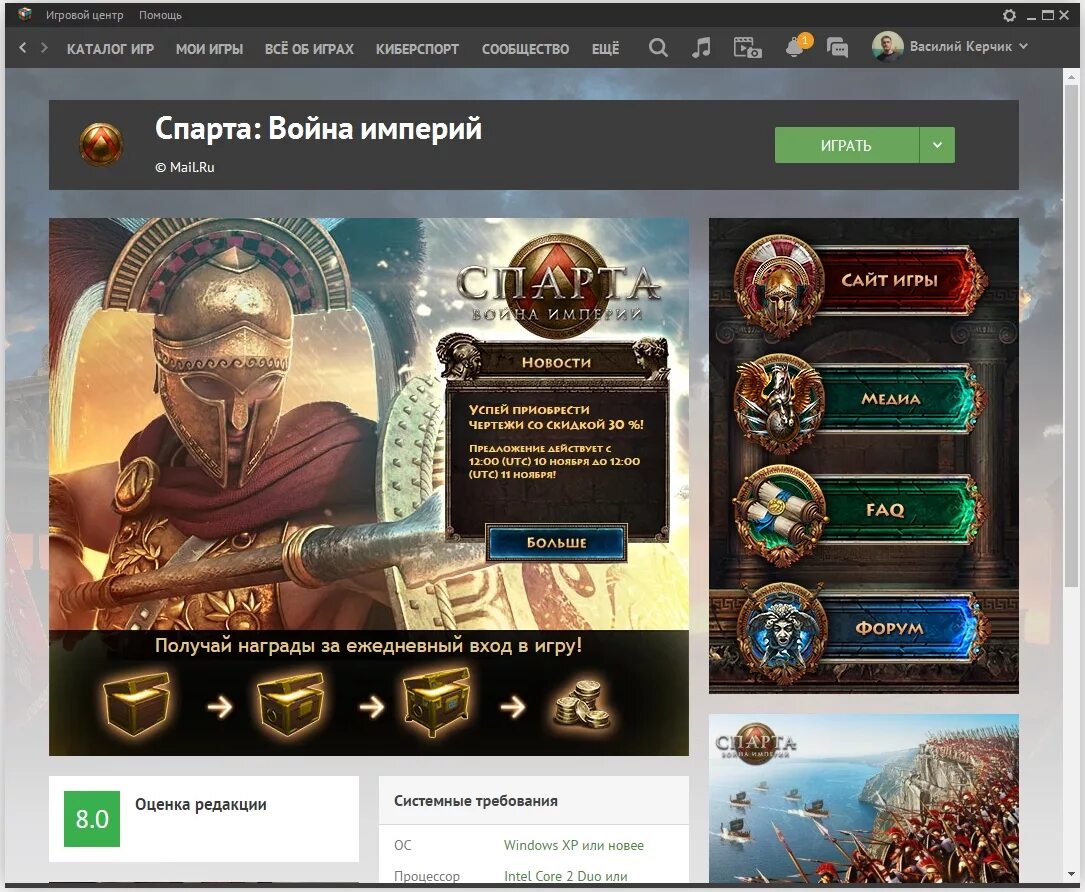The image size is (1085, 892).
Task: Open the Сообщество section
Action: [525, 48]
